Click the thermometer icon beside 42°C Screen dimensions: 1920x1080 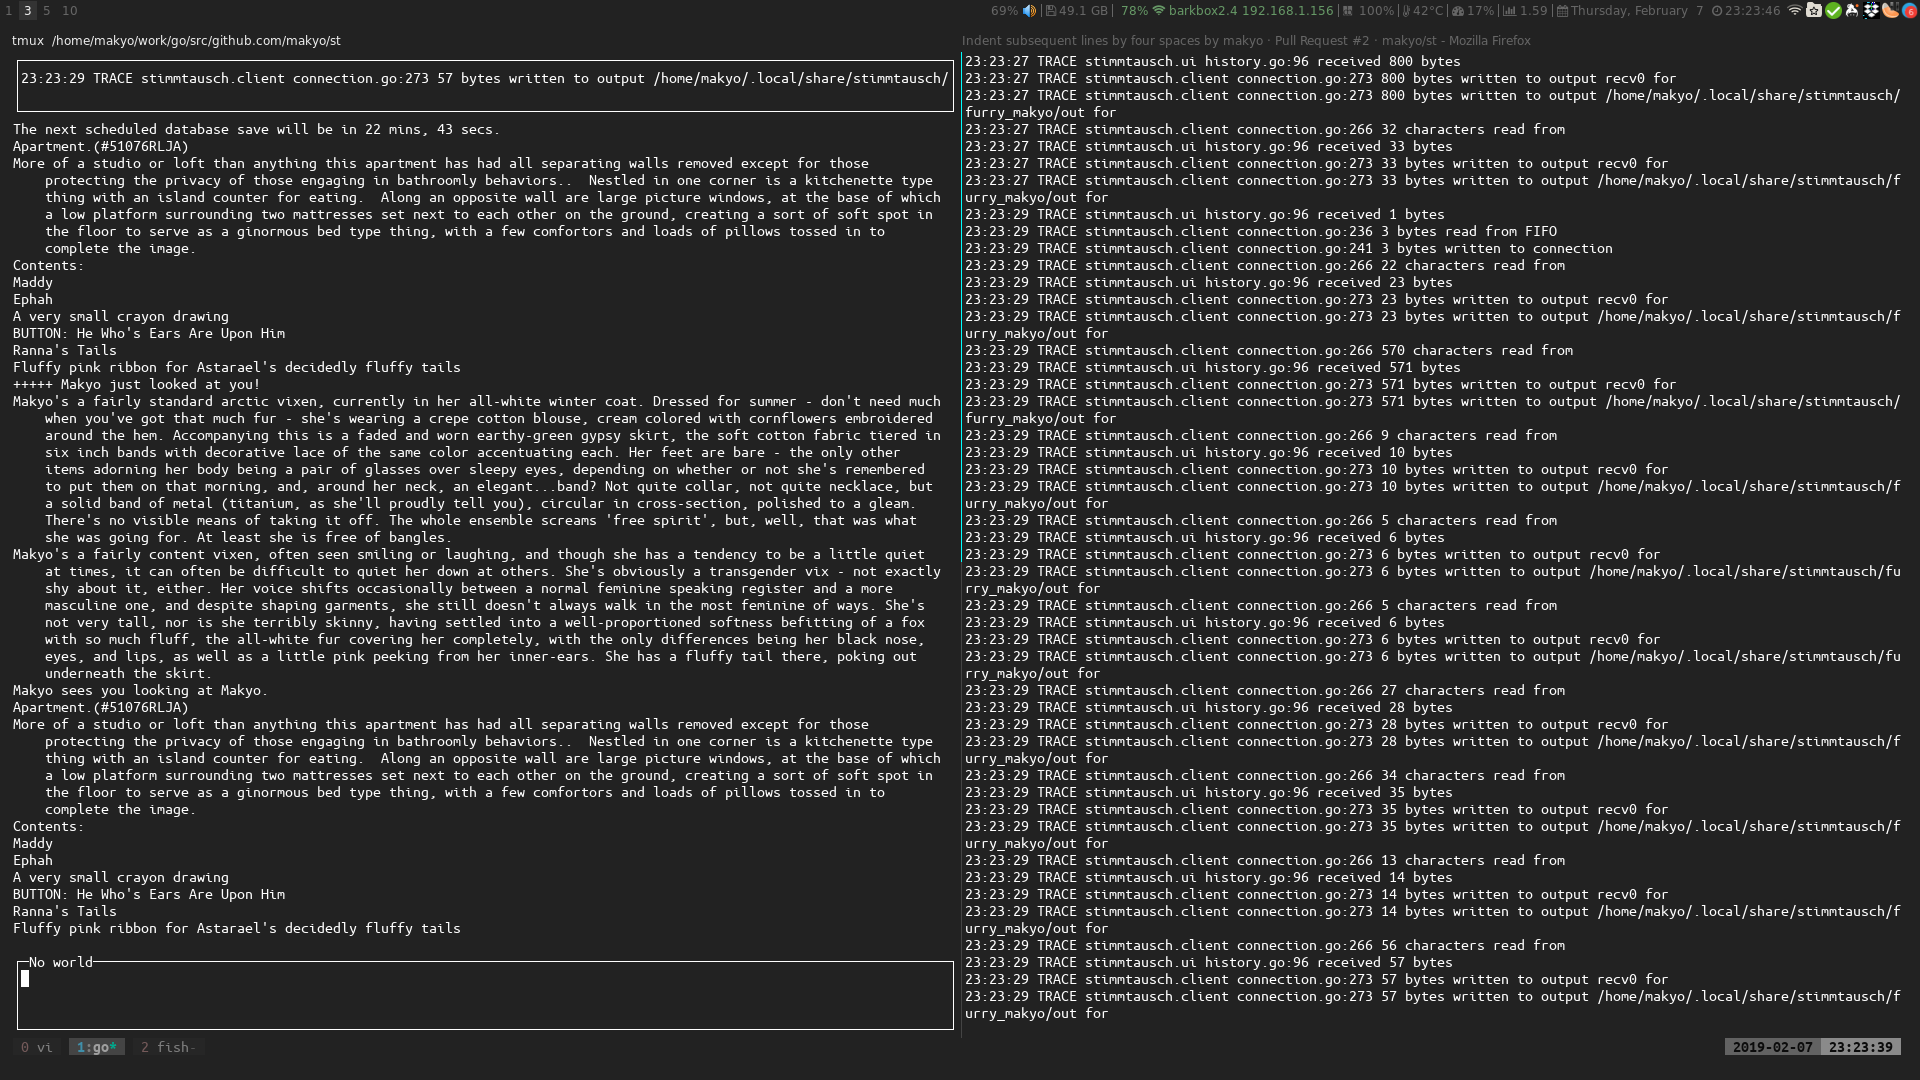(x=1406, y=11)
